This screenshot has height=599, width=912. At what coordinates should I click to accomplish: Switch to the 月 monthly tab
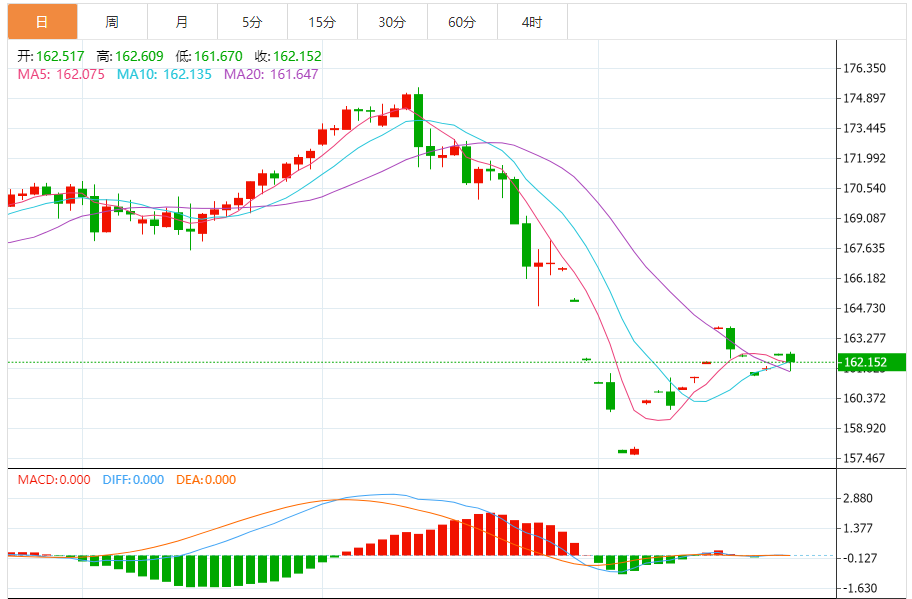pyautogui.click(x=182, y=22)
